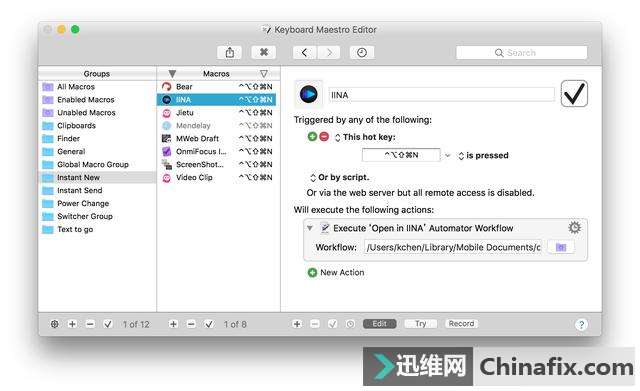The image size is (640, 391).
Task: Add a new group with plus button
Action: click(x=72, y=324)
